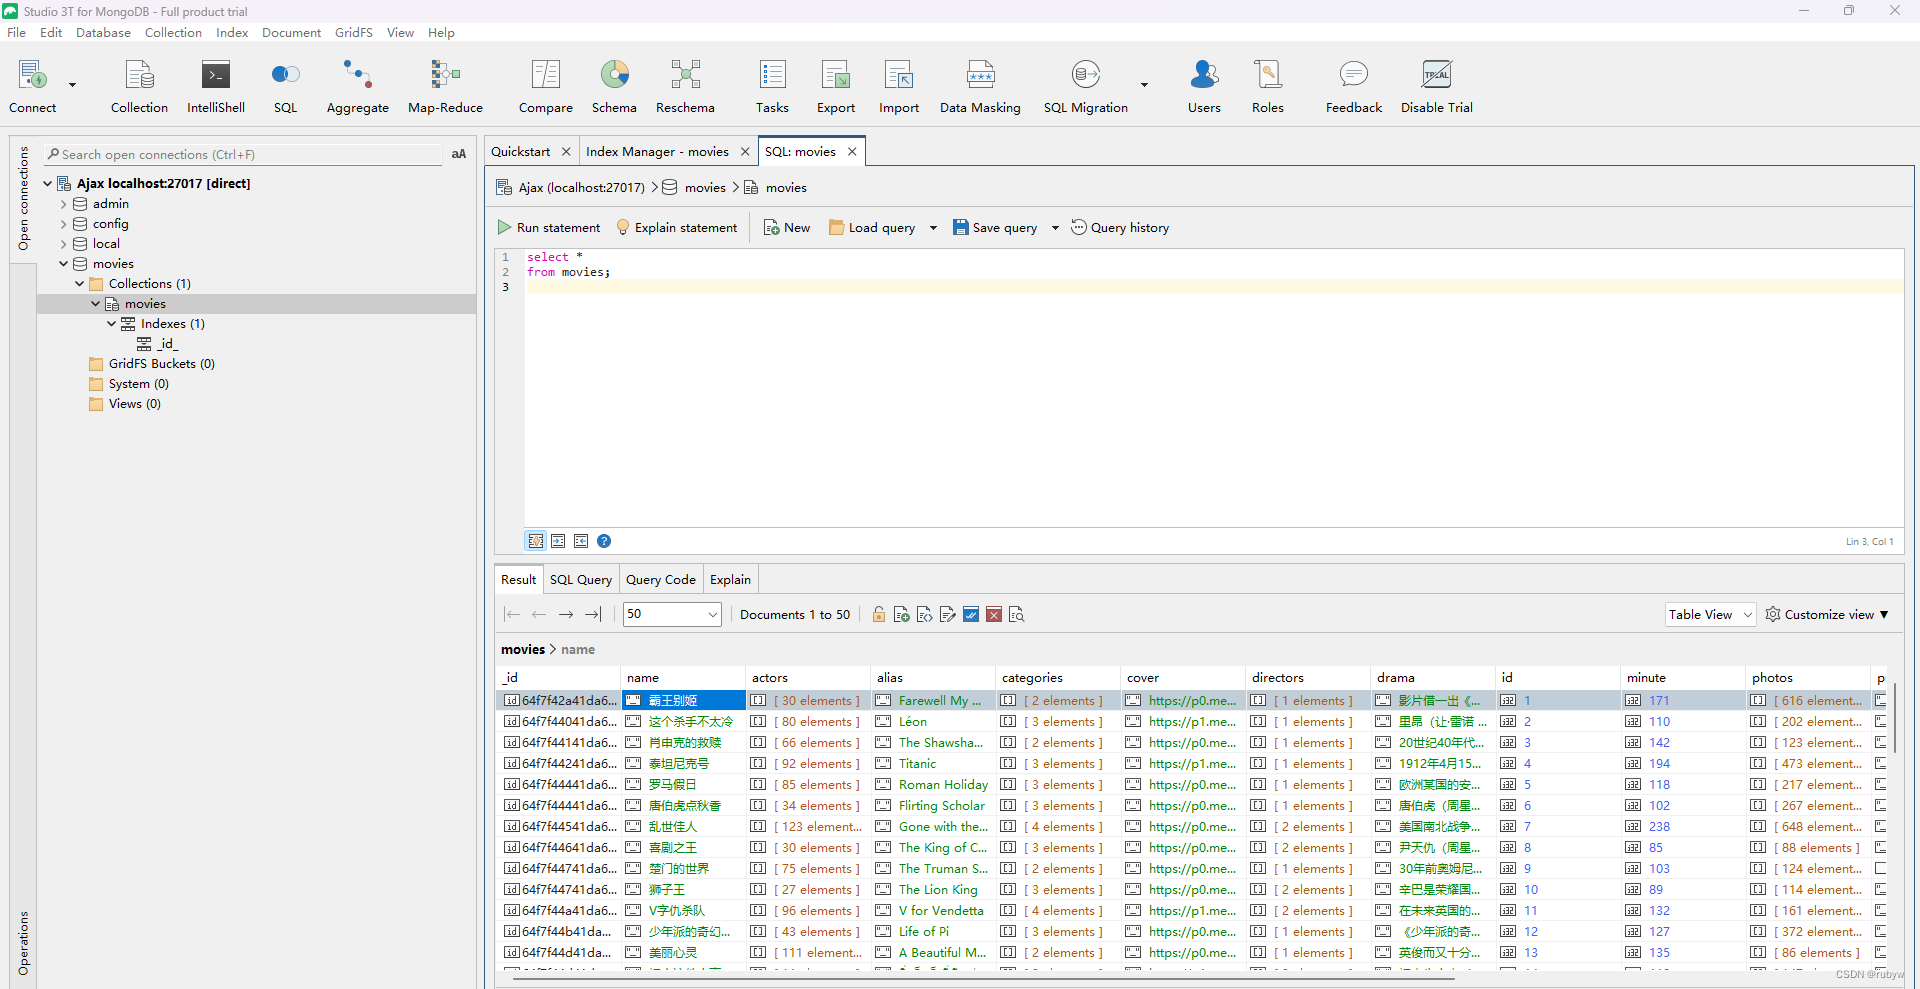Open the Collection menu

[x=173, y=32]
